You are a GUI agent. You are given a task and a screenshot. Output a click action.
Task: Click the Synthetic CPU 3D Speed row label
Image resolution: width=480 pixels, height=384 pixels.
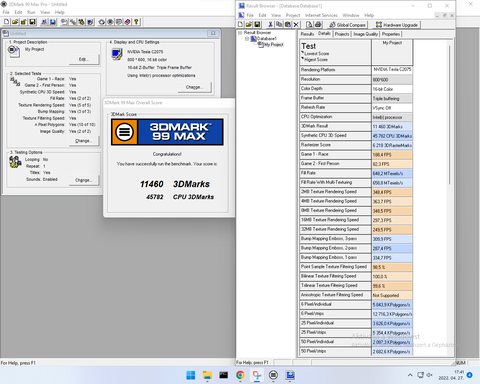tap(335, 136)
